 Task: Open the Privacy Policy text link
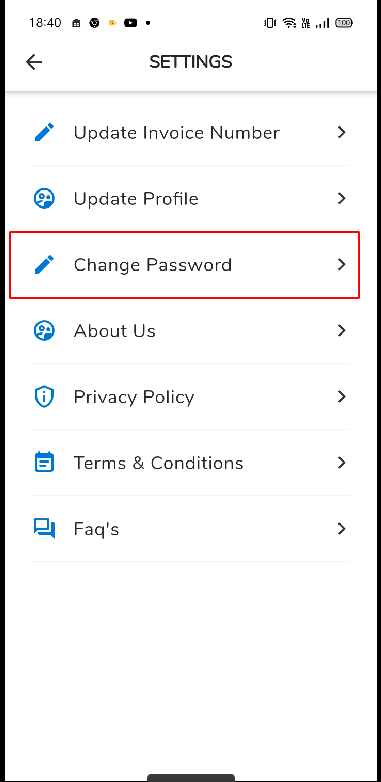134,397
